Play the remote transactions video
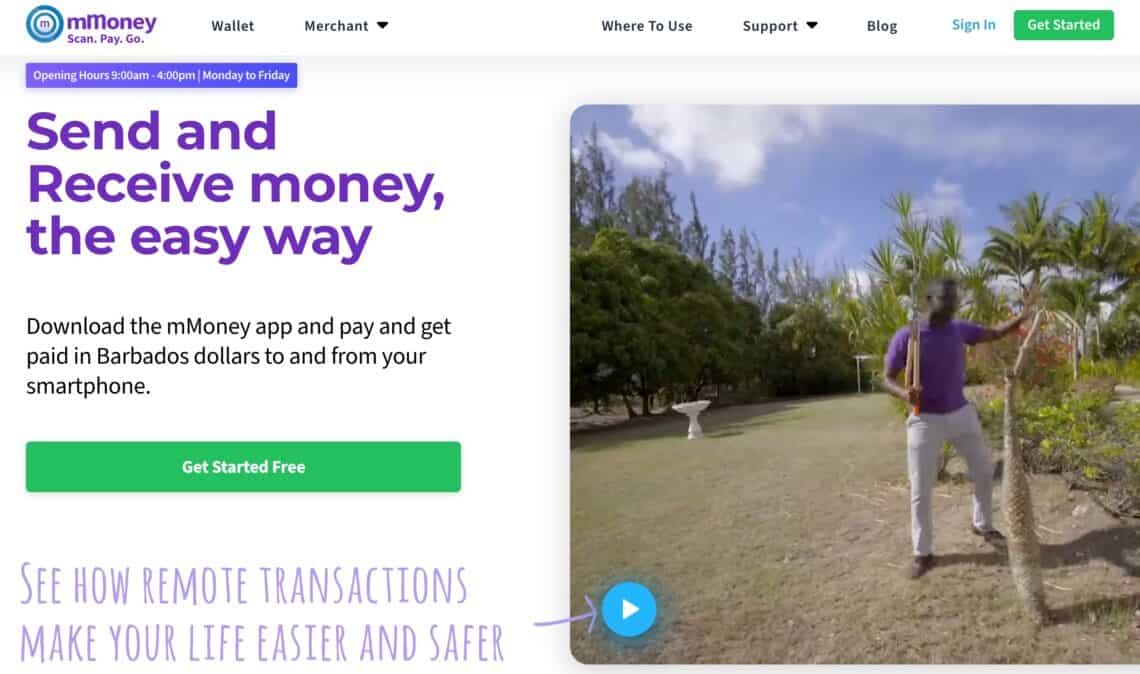This screenshot has height=674, width=1140. coord(629,609)
